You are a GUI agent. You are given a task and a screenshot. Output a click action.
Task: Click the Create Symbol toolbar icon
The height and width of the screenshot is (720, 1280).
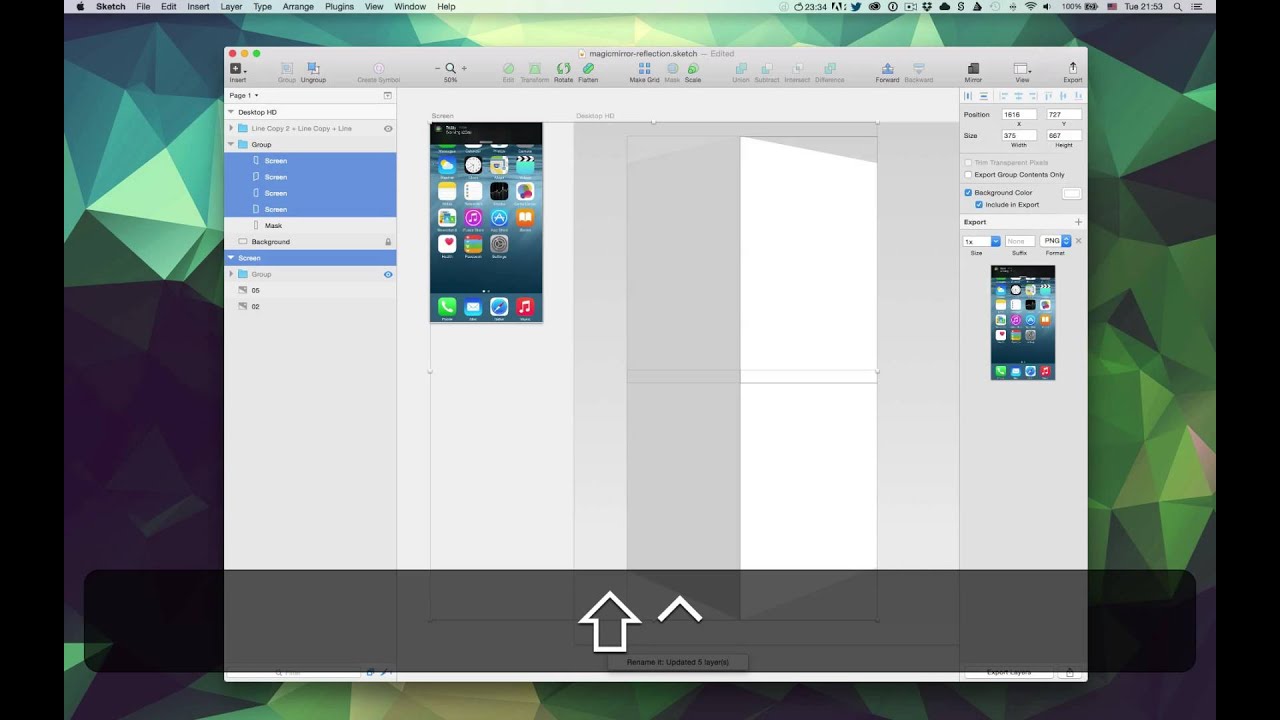point(378,69)
